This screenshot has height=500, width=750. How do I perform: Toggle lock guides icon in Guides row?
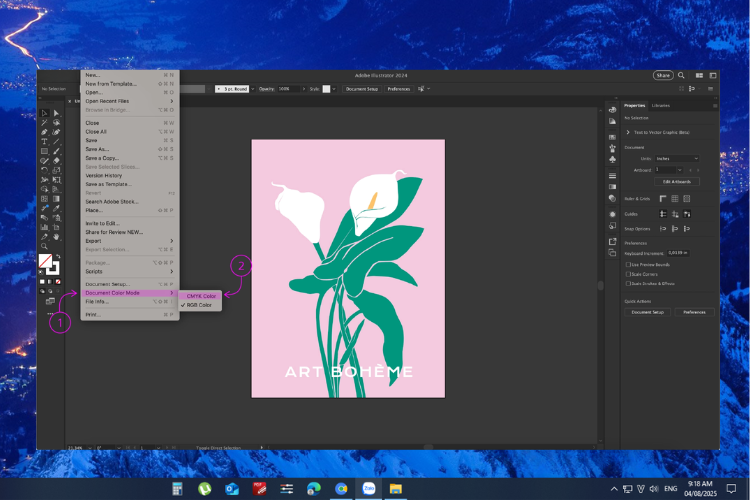pos(675,214)
